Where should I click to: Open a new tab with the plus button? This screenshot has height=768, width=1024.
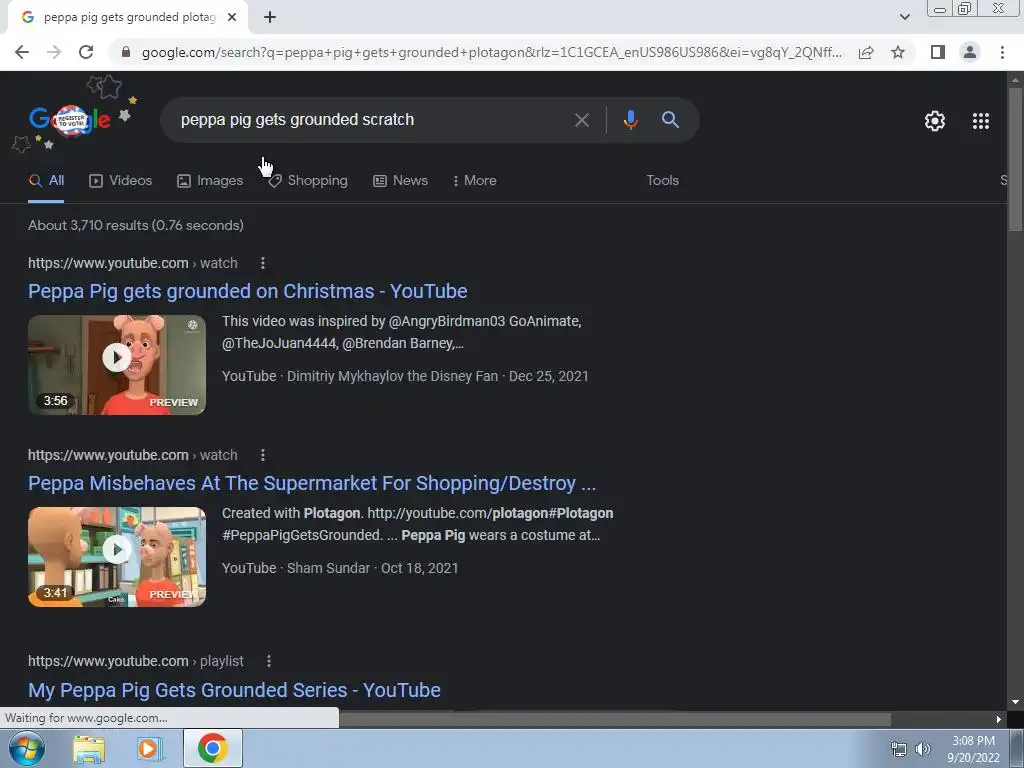click(x=270, y=18)
